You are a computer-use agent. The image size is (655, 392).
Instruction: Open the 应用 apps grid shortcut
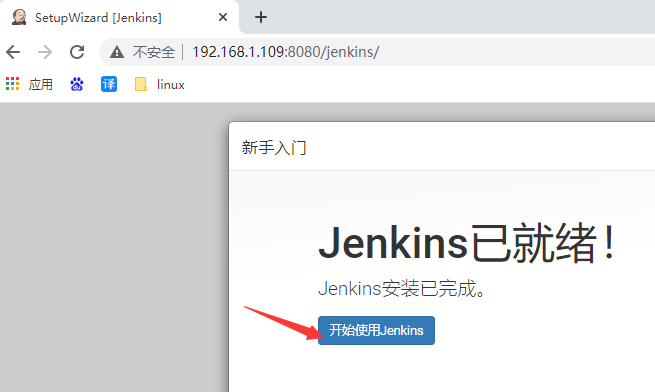click(x=29, y=84)
